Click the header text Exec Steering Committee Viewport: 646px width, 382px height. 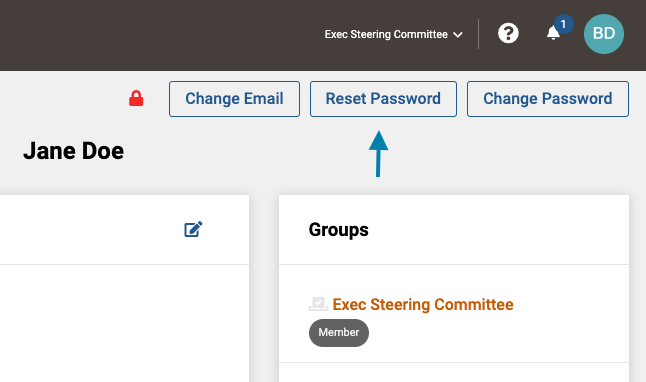tap(386, 34)
